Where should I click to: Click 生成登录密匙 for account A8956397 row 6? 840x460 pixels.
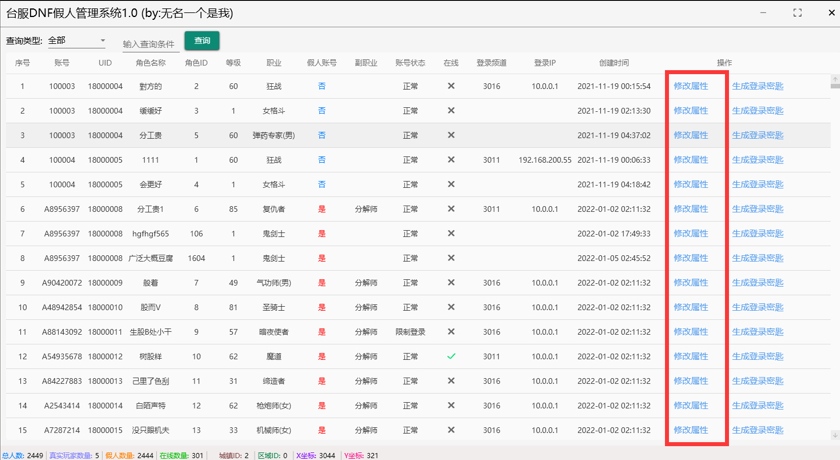(x=757, y=209)
